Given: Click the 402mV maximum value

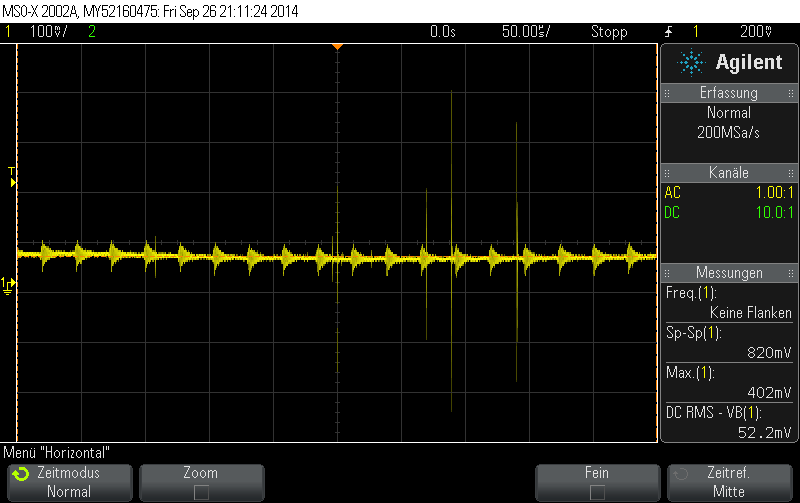Looking at the screenshot, I should pos(769,392).
